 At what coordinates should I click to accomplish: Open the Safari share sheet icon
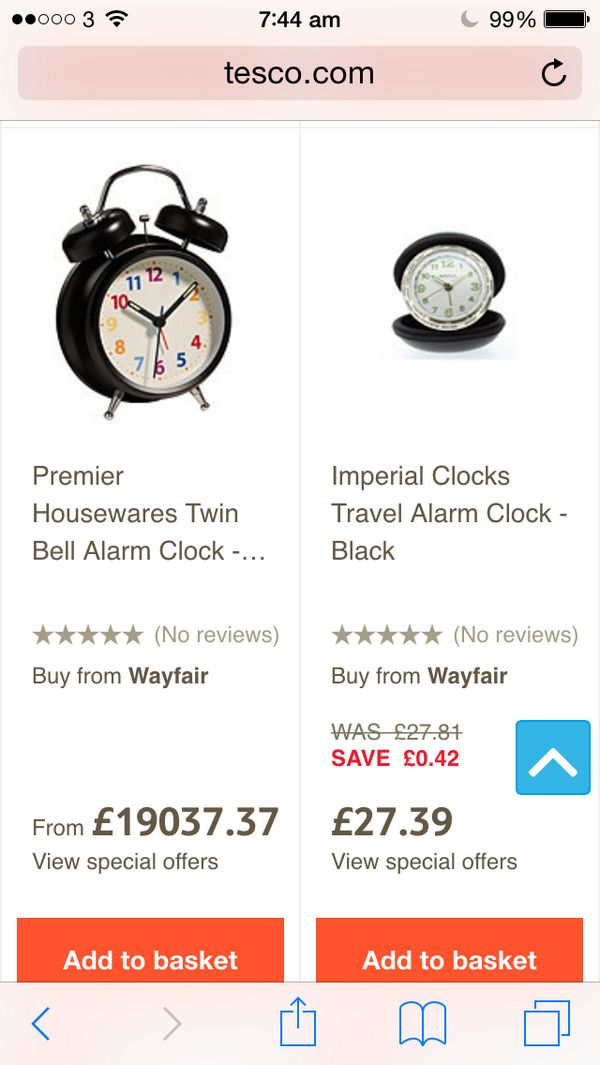click(x=298, y=1023)
